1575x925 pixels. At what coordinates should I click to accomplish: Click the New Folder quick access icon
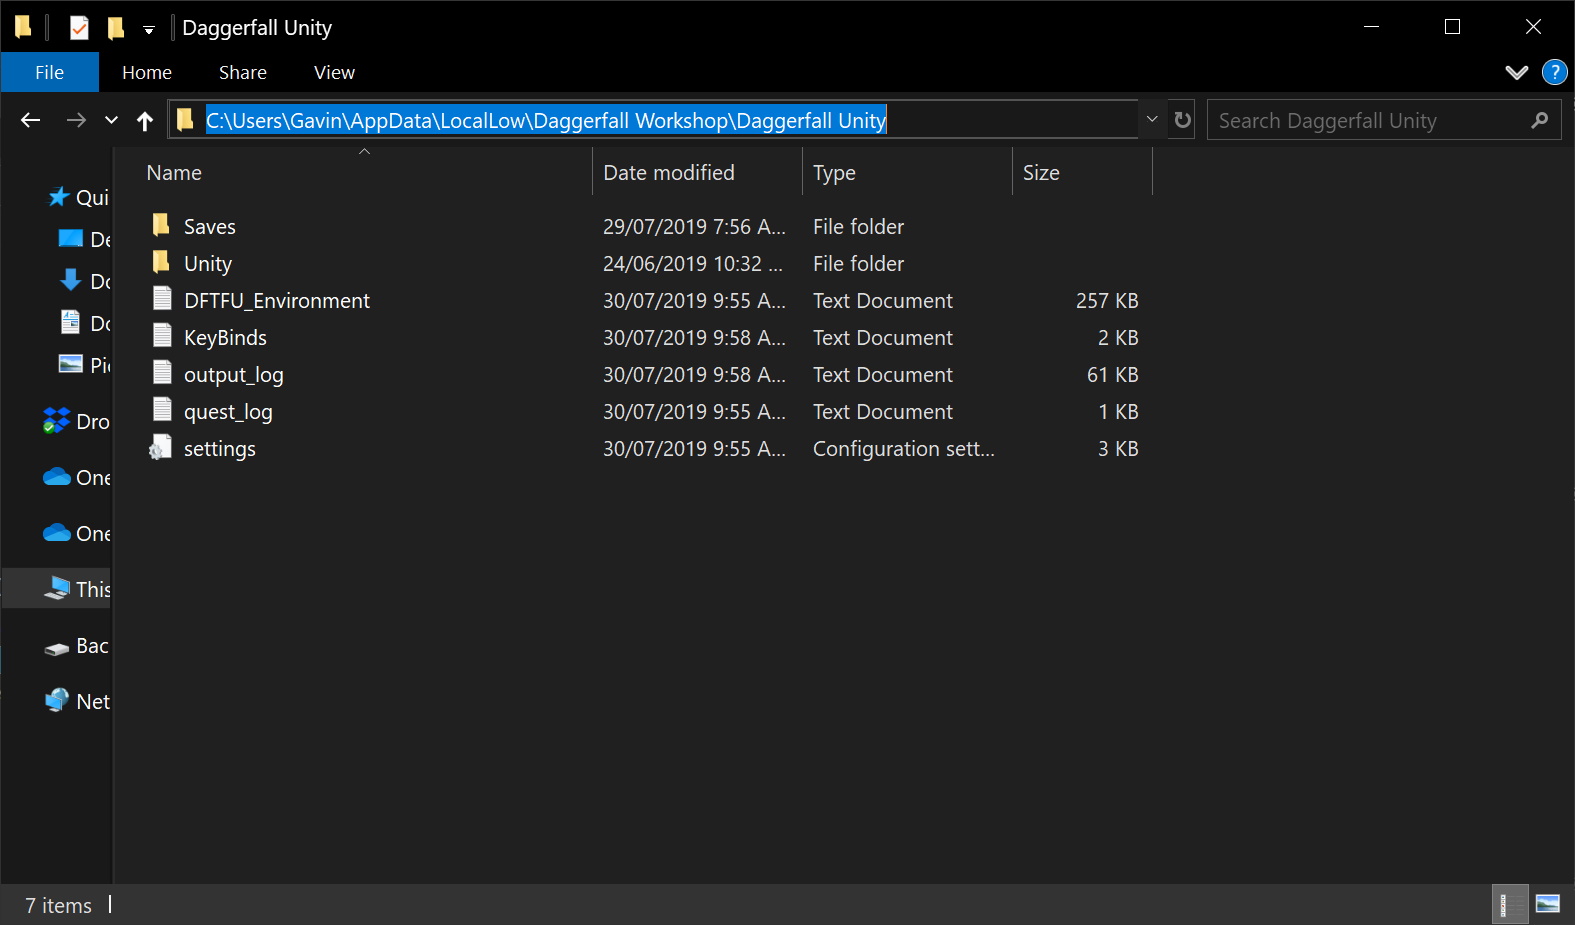tap(116, 28)
